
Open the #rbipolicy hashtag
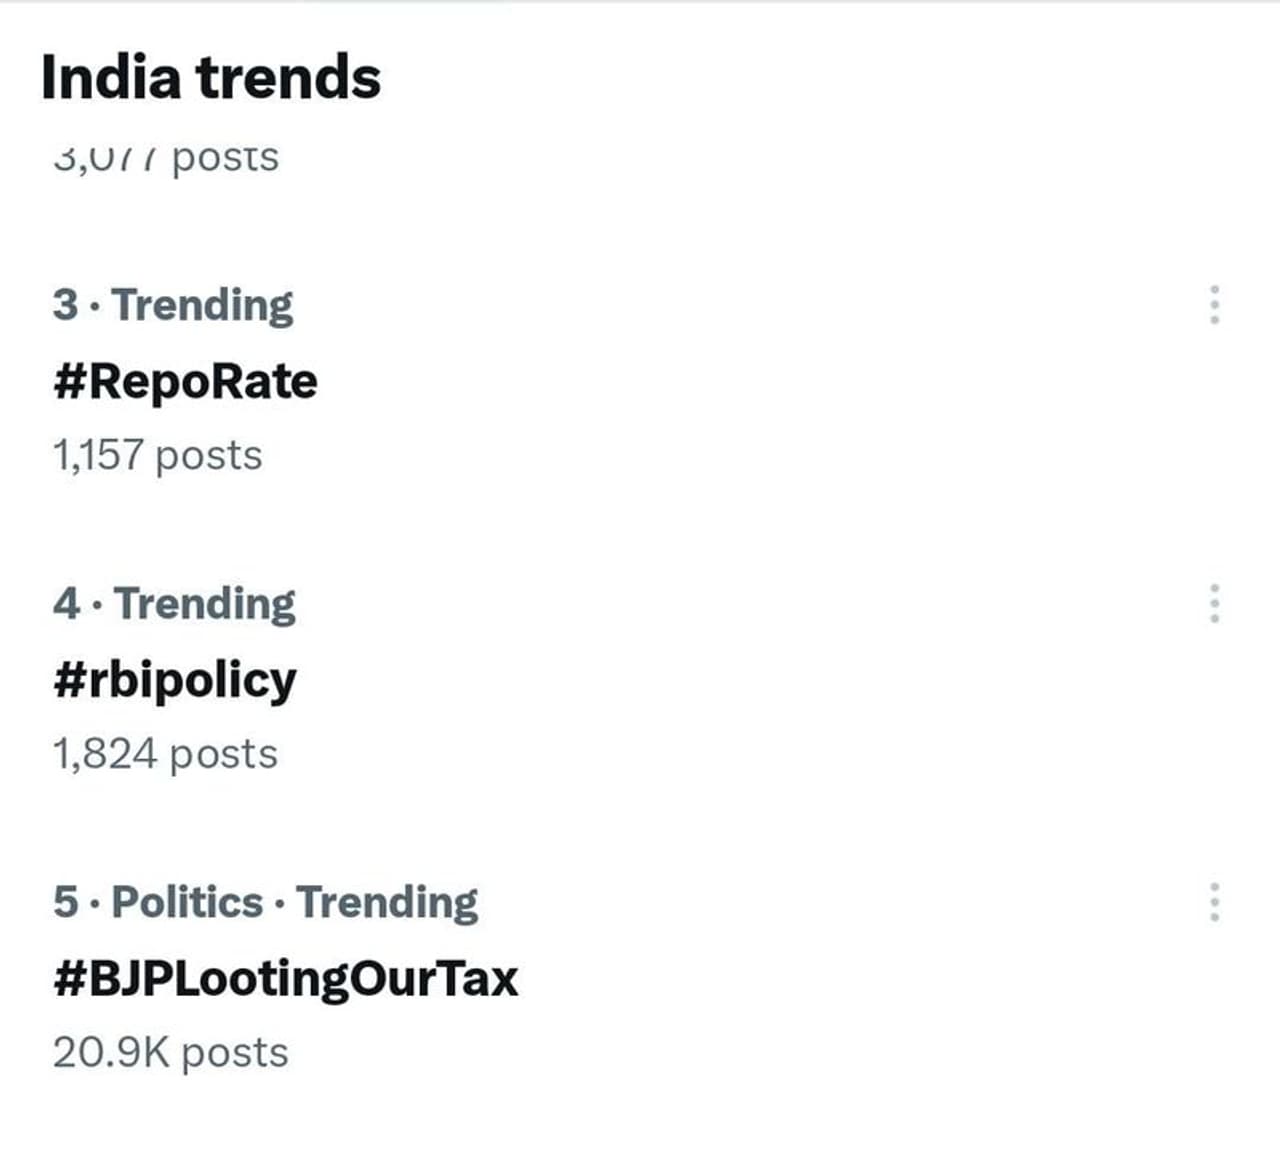(175, 681)
